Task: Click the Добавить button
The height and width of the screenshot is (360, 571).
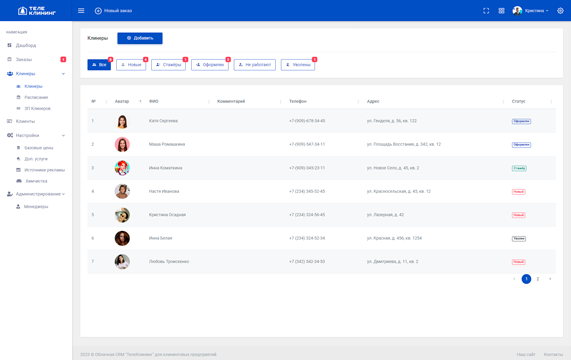Action: coord(140,38)
